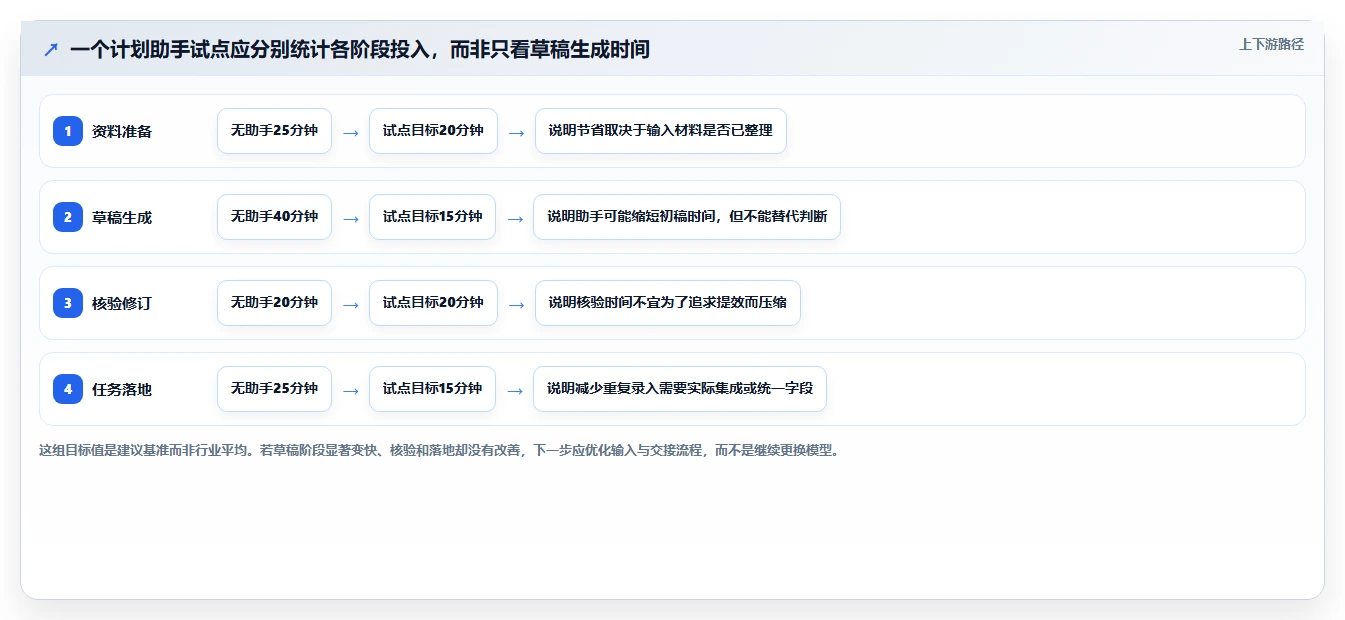Screen dimensions: 1345x620
Task: Click the 说明节省取决于输入材料是否已整理 chip
Action: pos(661,131)
